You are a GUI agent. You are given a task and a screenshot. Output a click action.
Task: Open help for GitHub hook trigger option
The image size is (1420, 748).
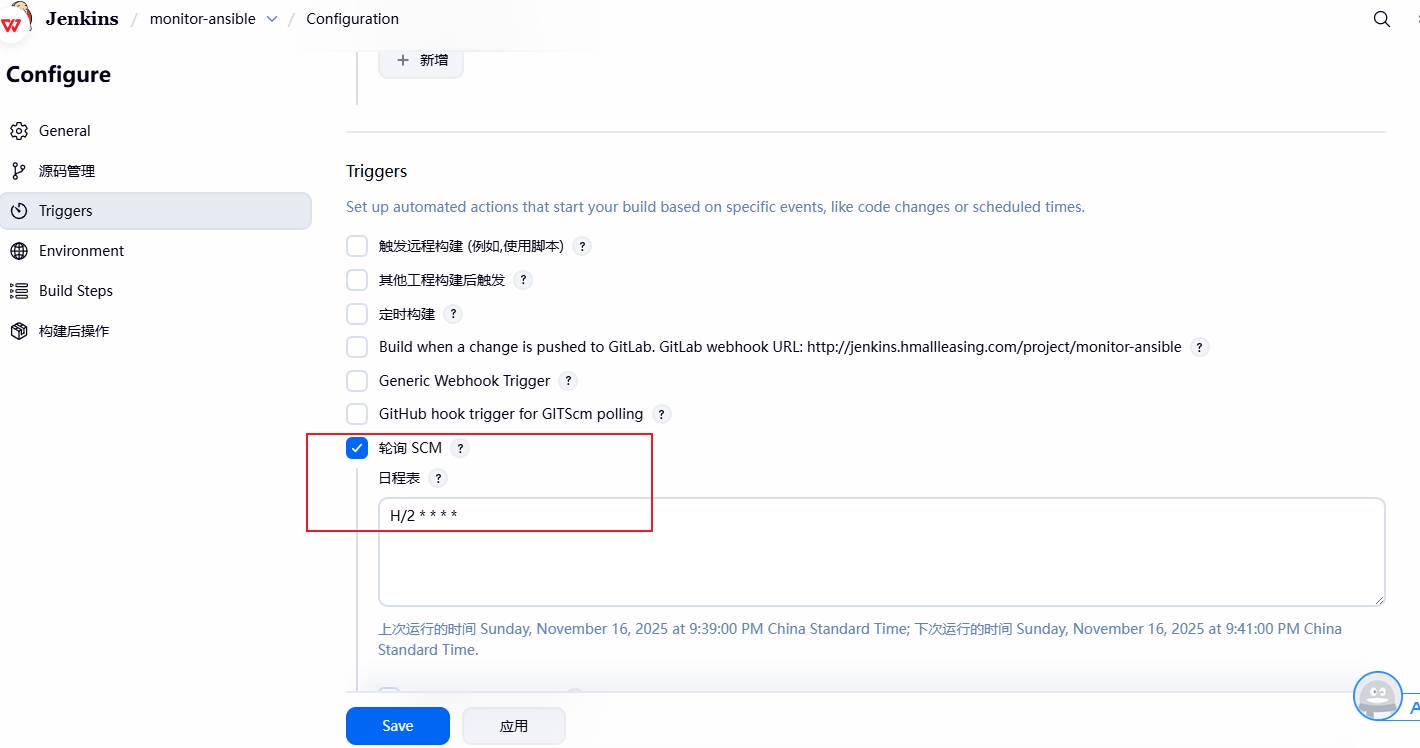tap(661, 414)
